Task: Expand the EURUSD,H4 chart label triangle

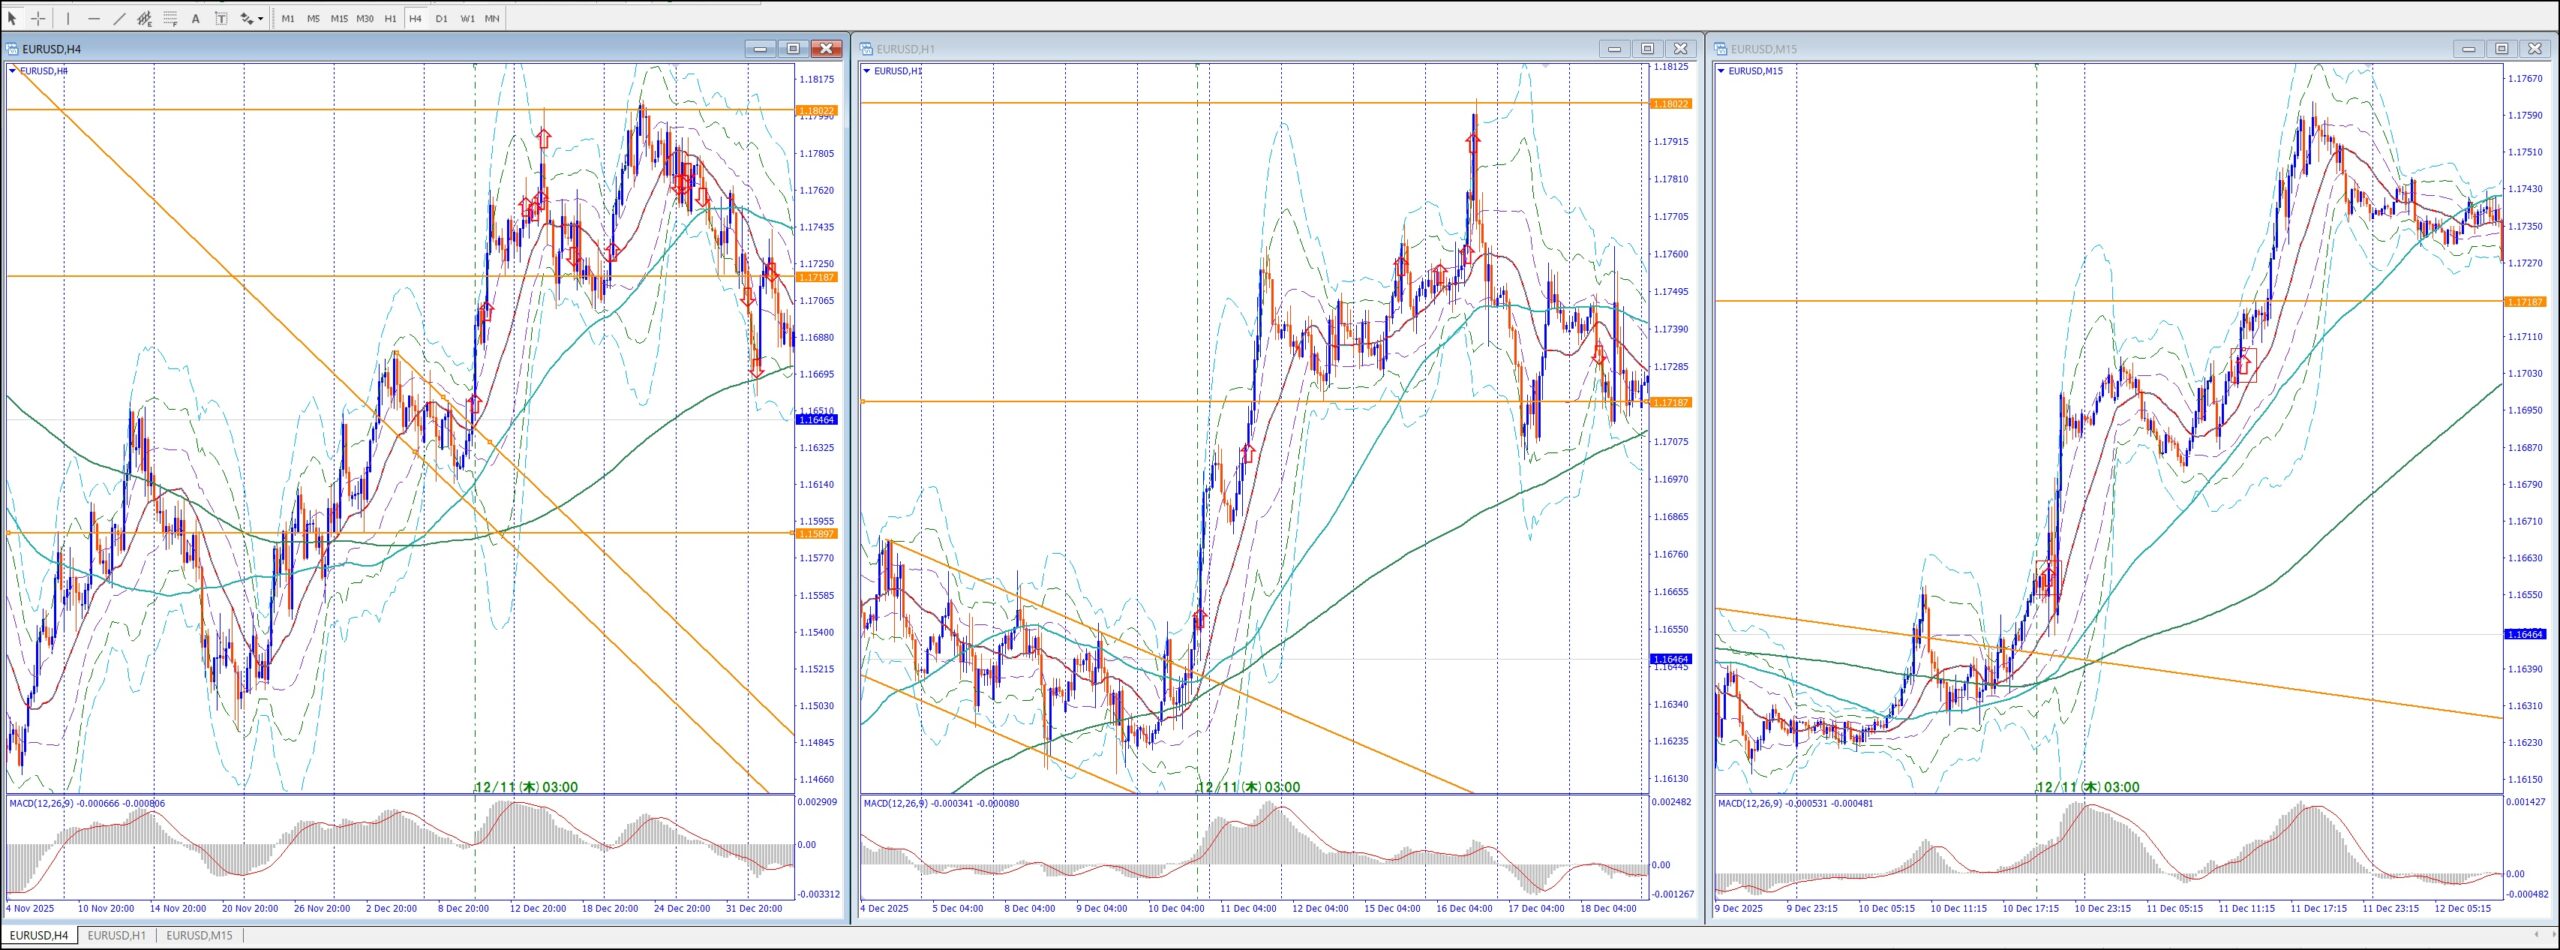Action: tap(13, 71)
